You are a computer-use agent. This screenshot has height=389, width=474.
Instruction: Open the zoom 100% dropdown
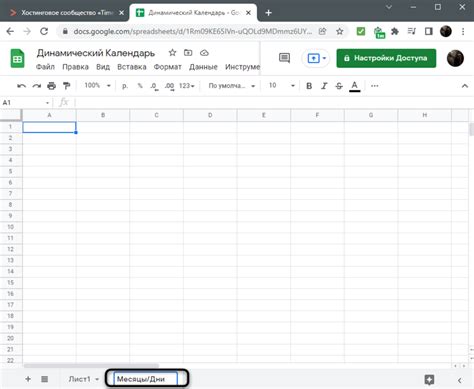(x=97, y=86)
